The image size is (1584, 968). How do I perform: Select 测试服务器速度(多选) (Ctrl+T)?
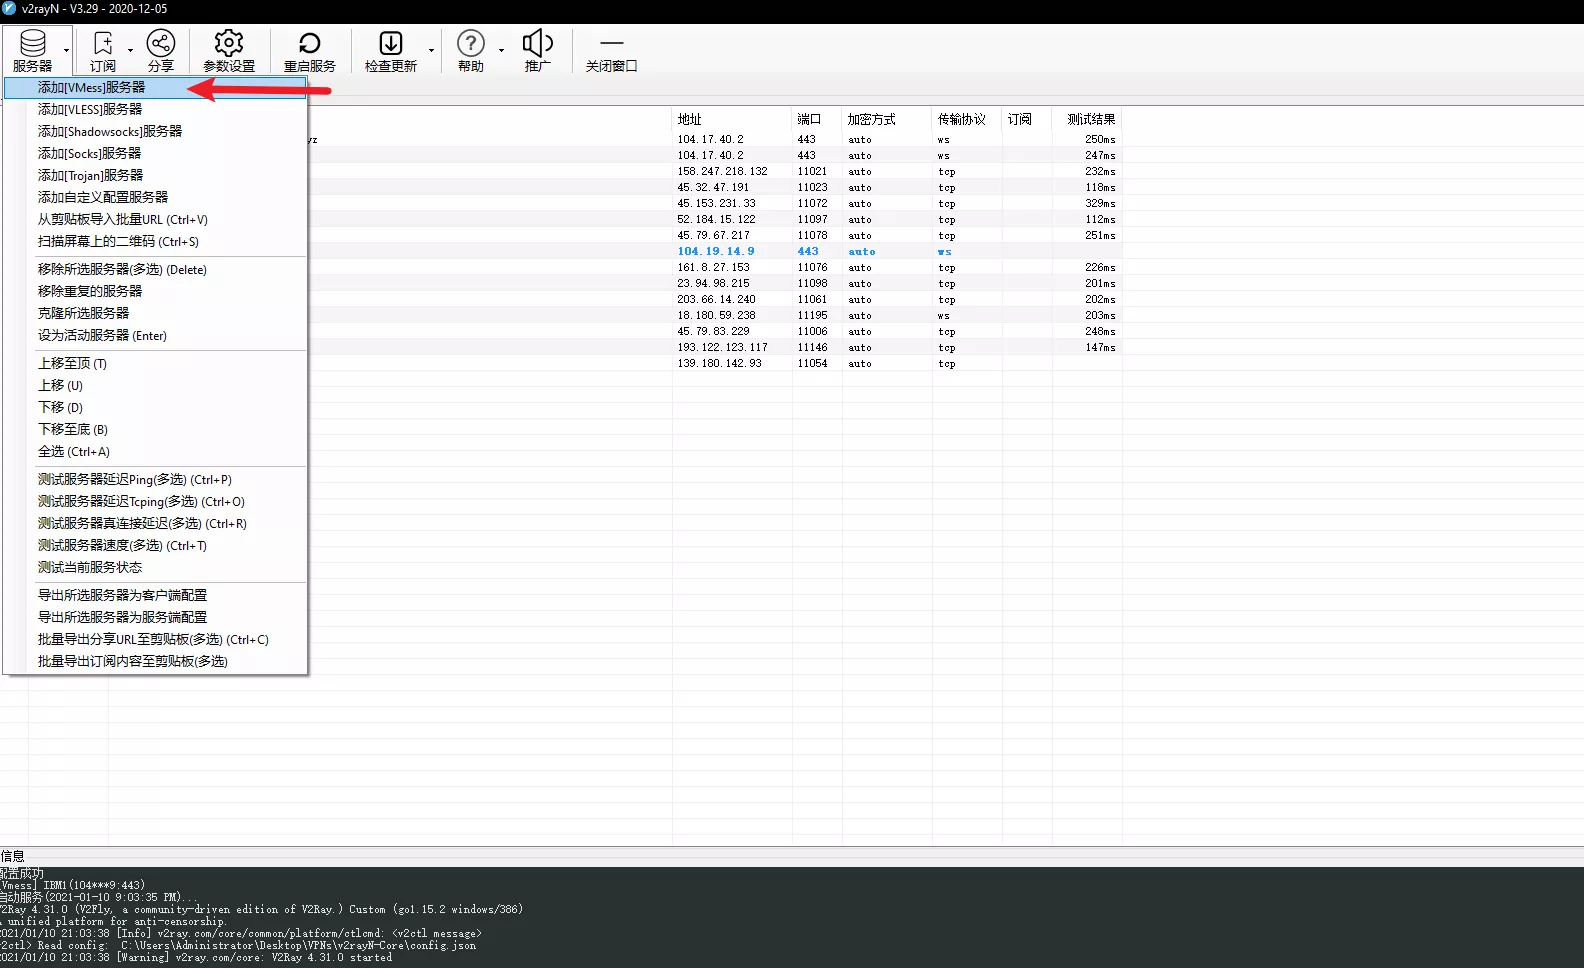[155, 546]
